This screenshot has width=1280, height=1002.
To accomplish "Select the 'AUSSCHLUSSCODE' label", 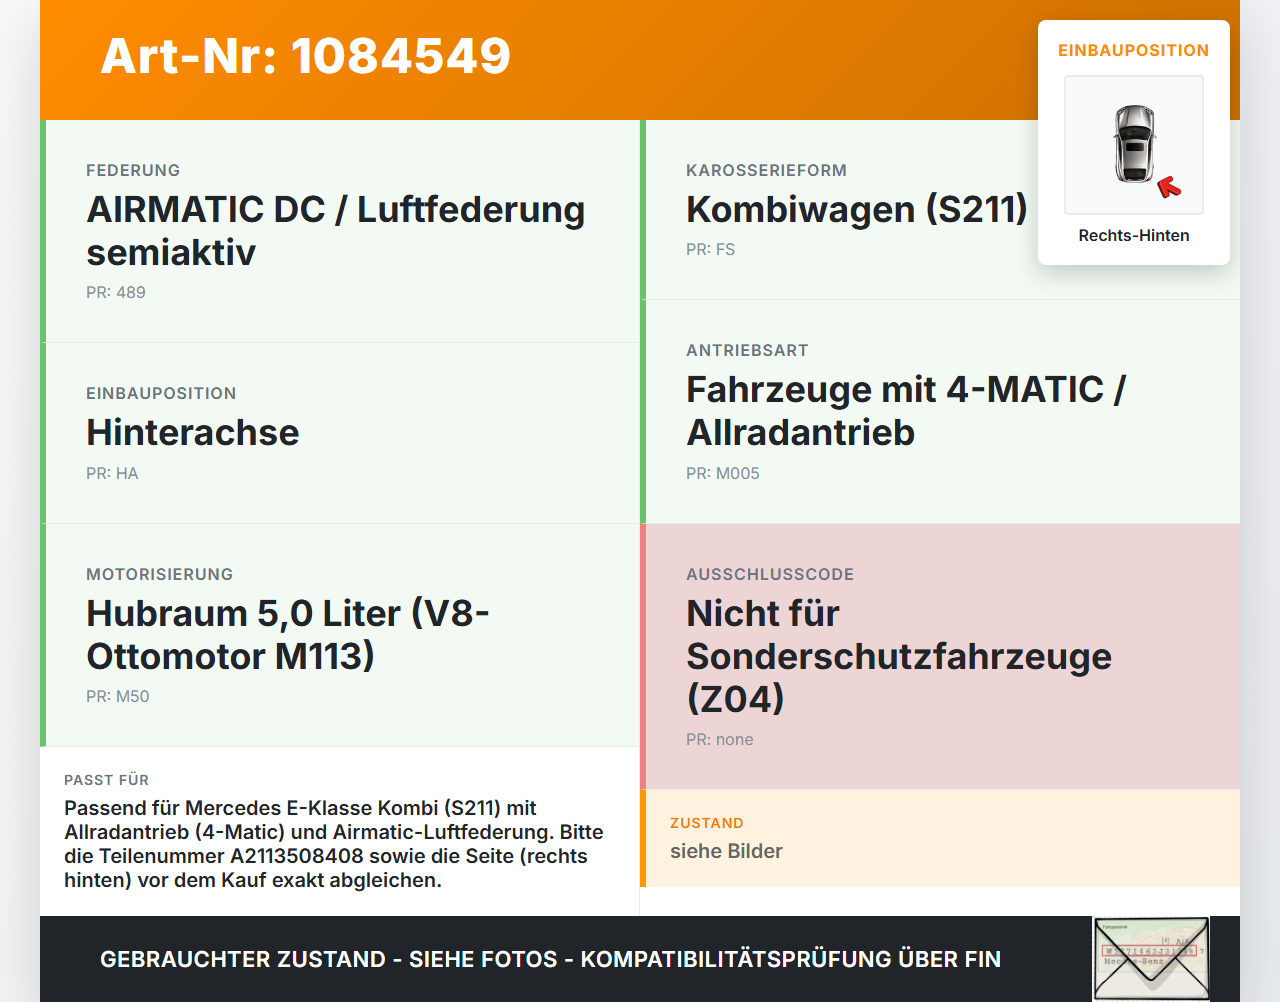I will (x=770, y=575).
